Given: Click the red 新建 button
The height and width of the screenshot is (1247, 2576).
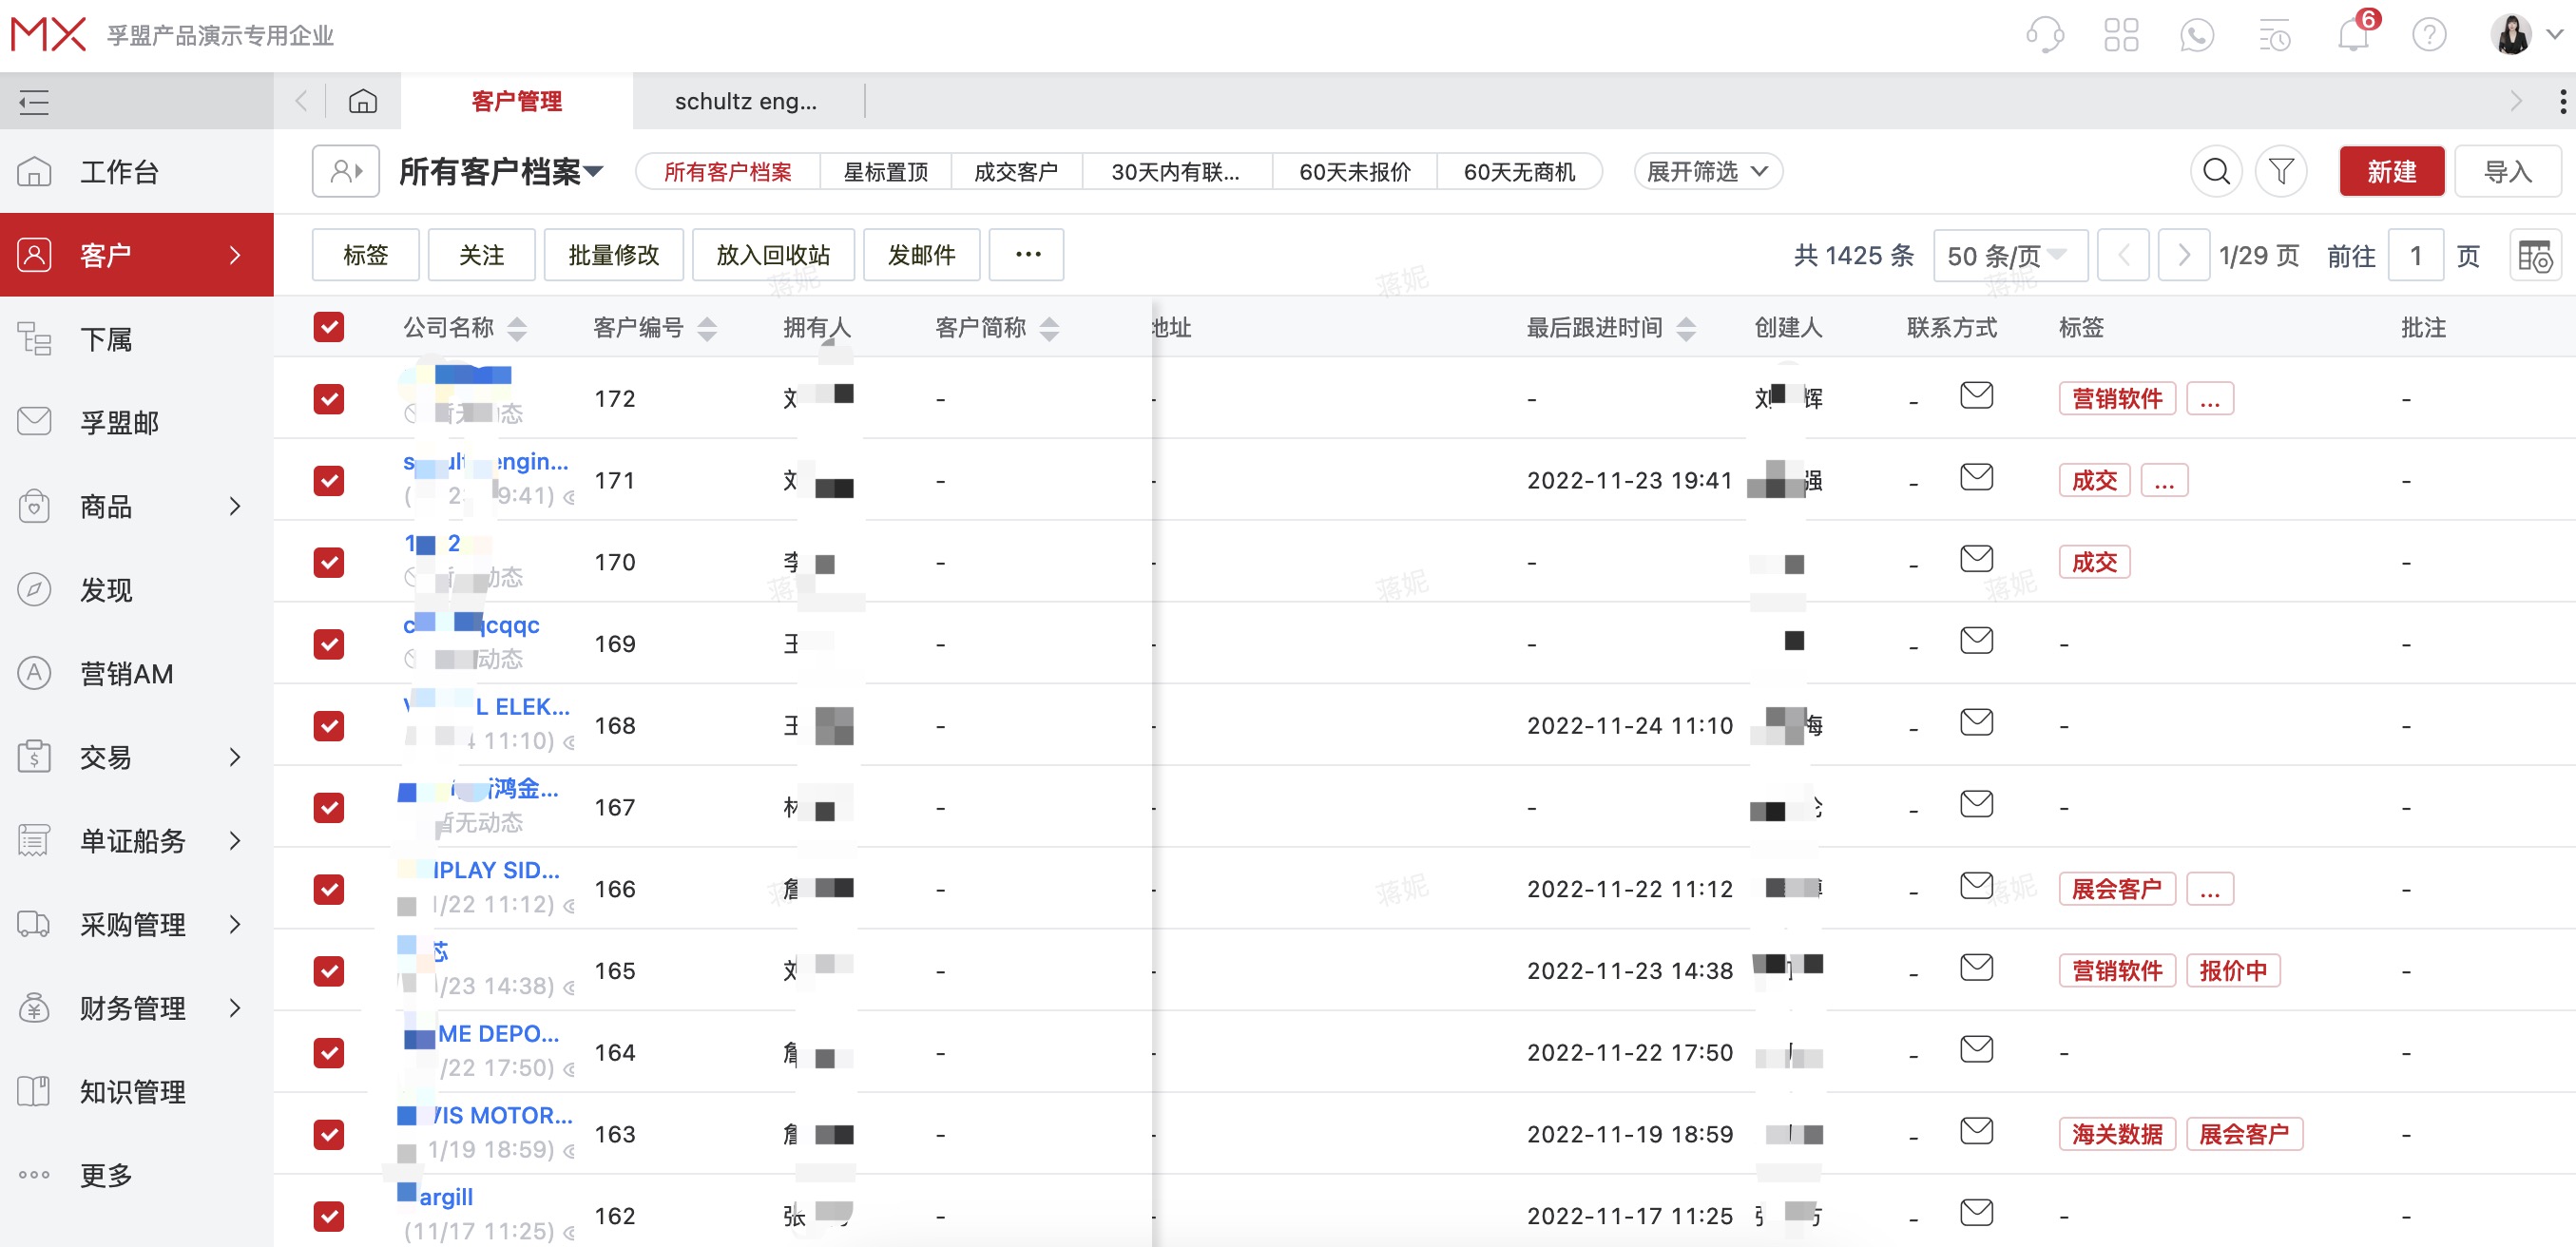Looking at the screenshot, I should click(x=2391, y=171).
